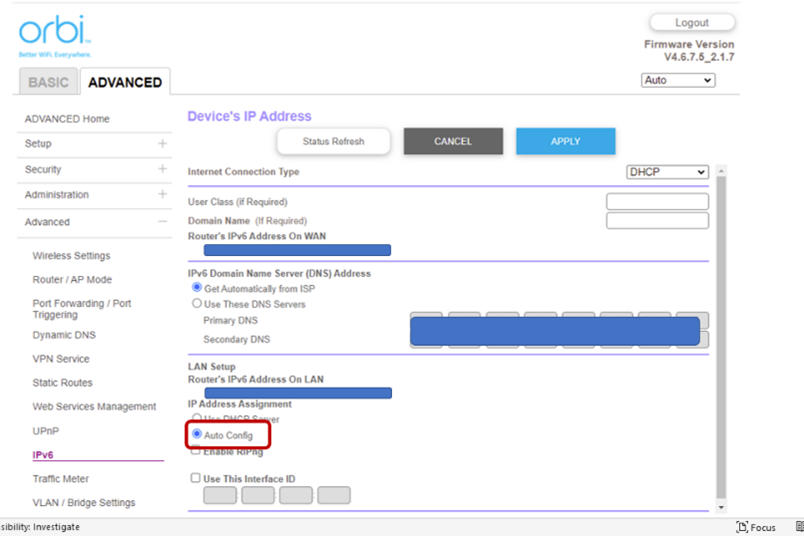Open the Auto language dropdown
Screen dimensions: 804x536
678,80
